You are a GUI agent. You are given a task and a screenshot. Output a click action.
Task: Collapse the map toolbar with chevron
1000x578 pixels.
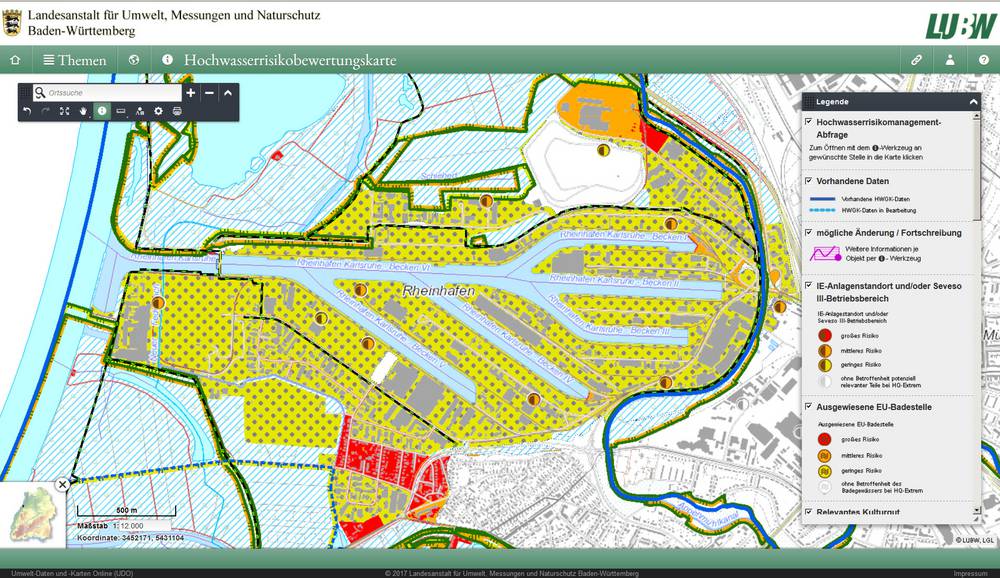(x=228, y=93)
